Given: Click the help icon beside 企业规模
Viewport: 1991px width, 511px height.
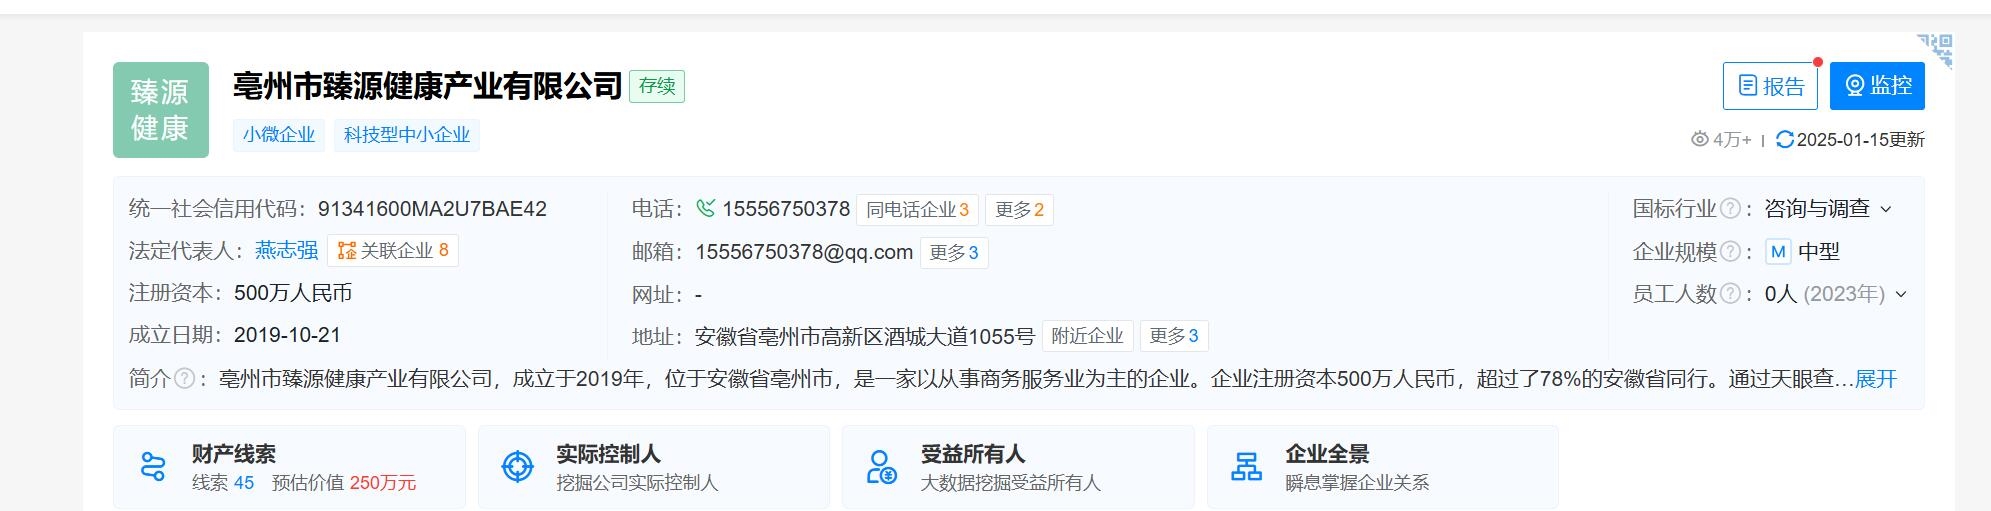Looking at the screenshot, I should (1729, 252).
